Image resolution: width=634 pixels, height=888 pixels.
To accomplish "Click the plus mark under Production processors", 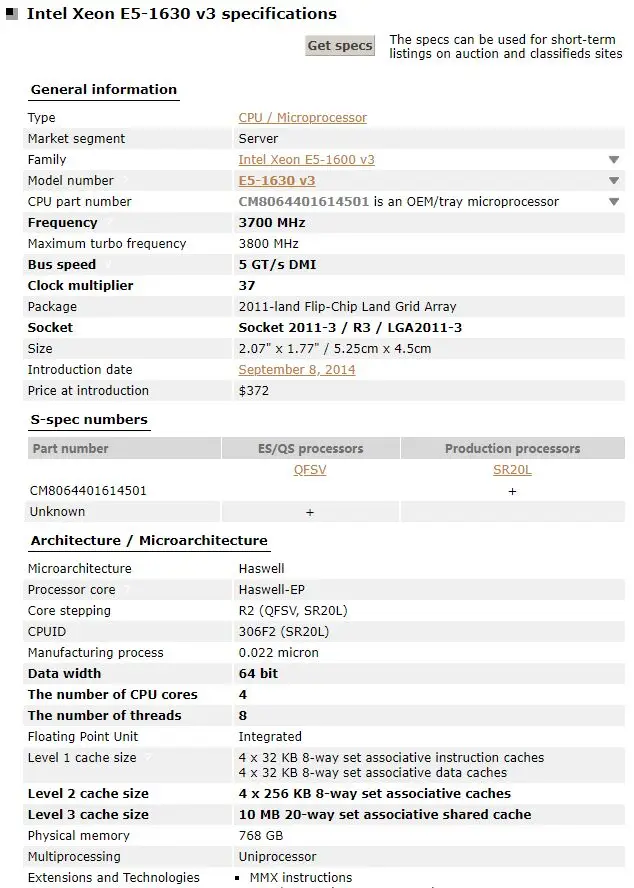I will coord(512,491).
